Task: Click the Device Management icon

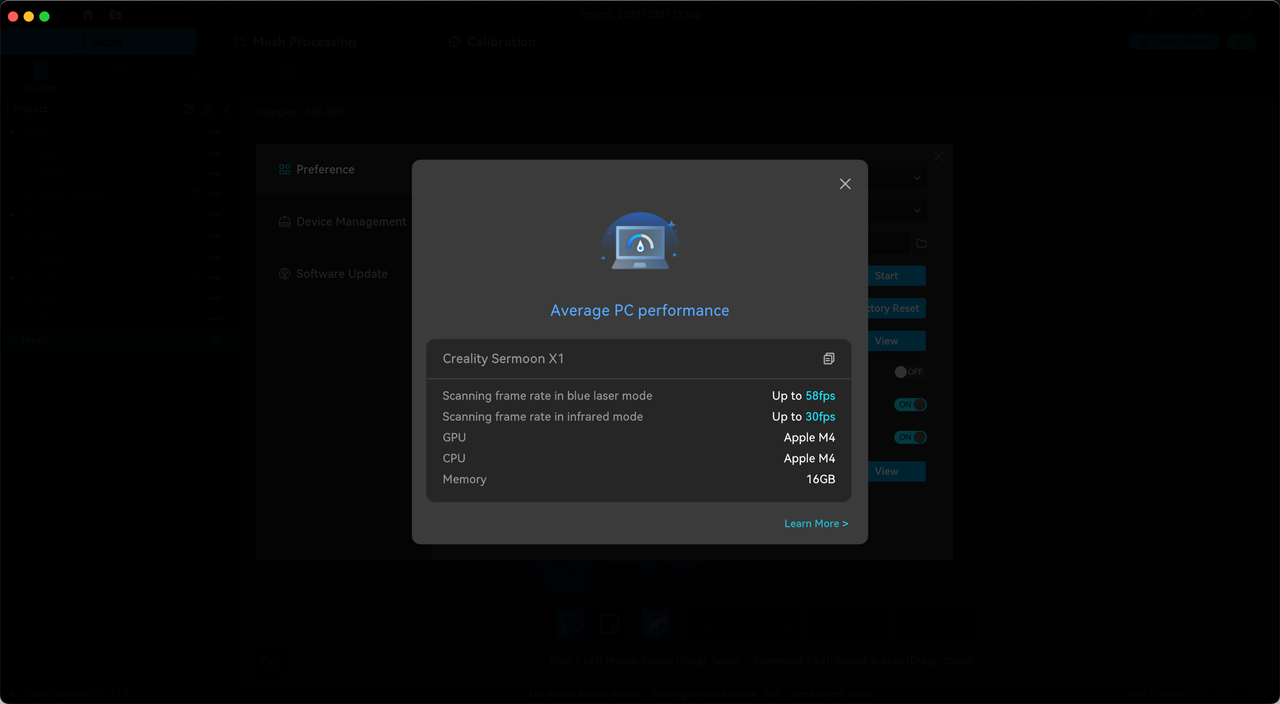Action: point(285,222)
